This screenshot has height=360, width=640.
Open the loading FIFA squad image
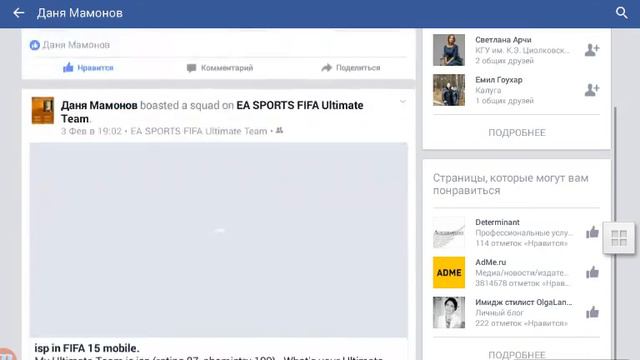[x=218, y=240]
